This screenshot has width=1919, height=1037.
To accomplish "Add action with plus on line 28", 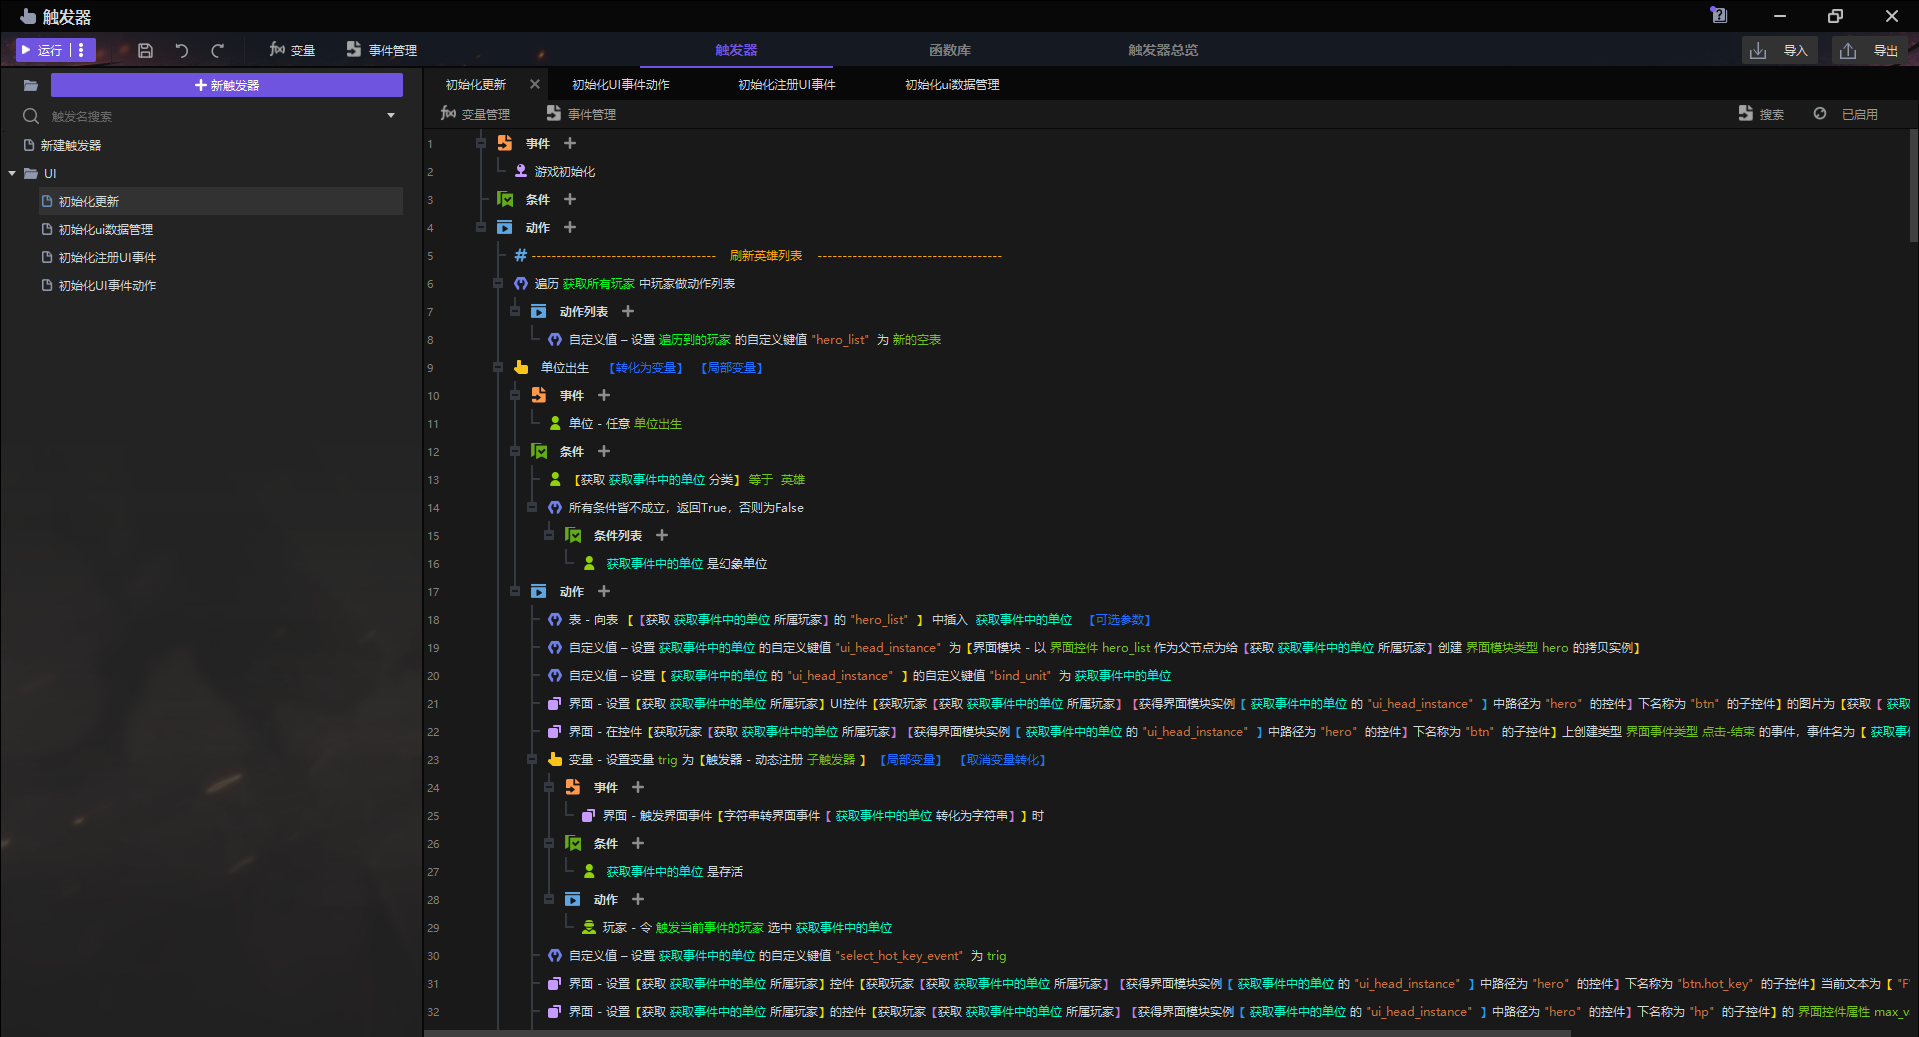I will (x=638, y=899).
